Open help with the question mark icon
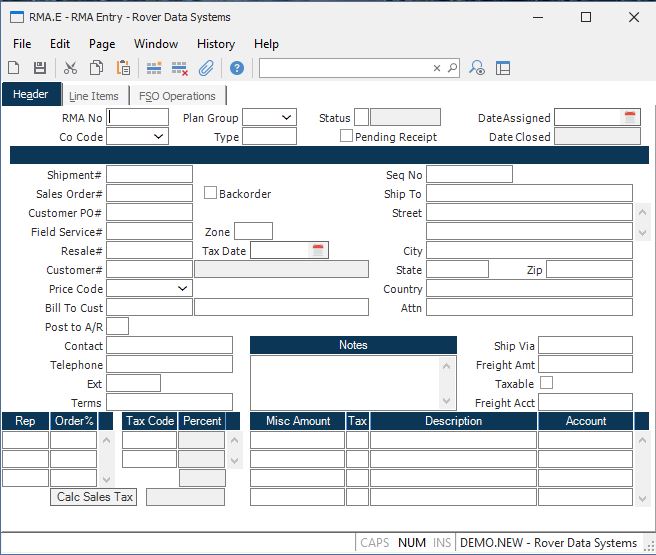This screenshot has width=656, height=555. [237, 68]
